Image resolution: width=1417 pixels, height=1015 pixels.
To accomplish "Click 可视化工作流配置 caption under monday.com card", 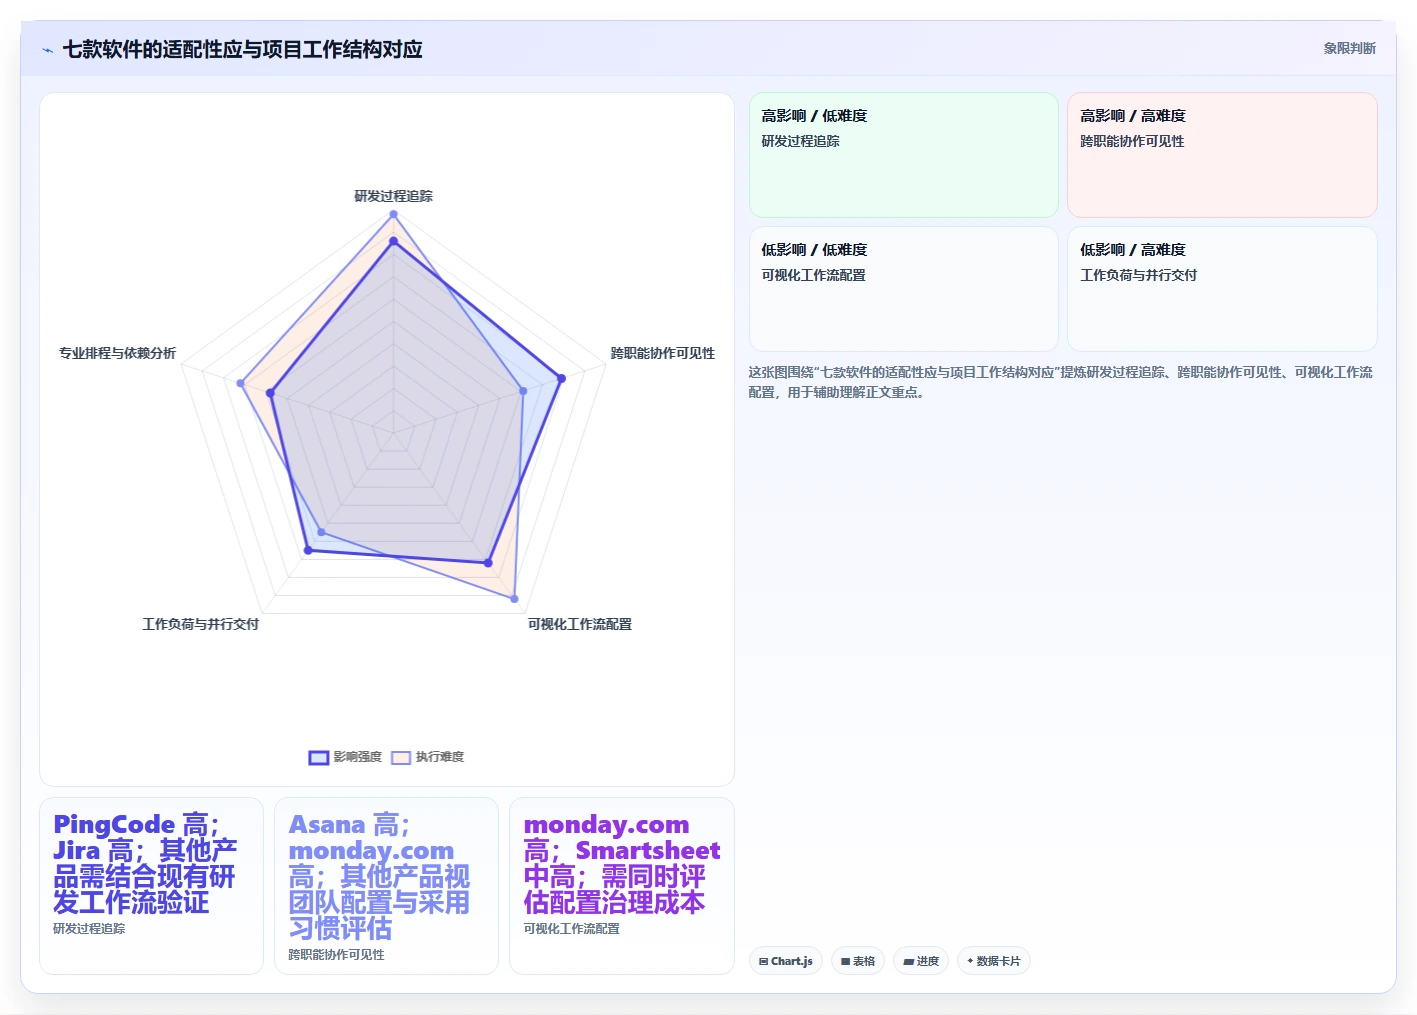I will tap(572, 929).
